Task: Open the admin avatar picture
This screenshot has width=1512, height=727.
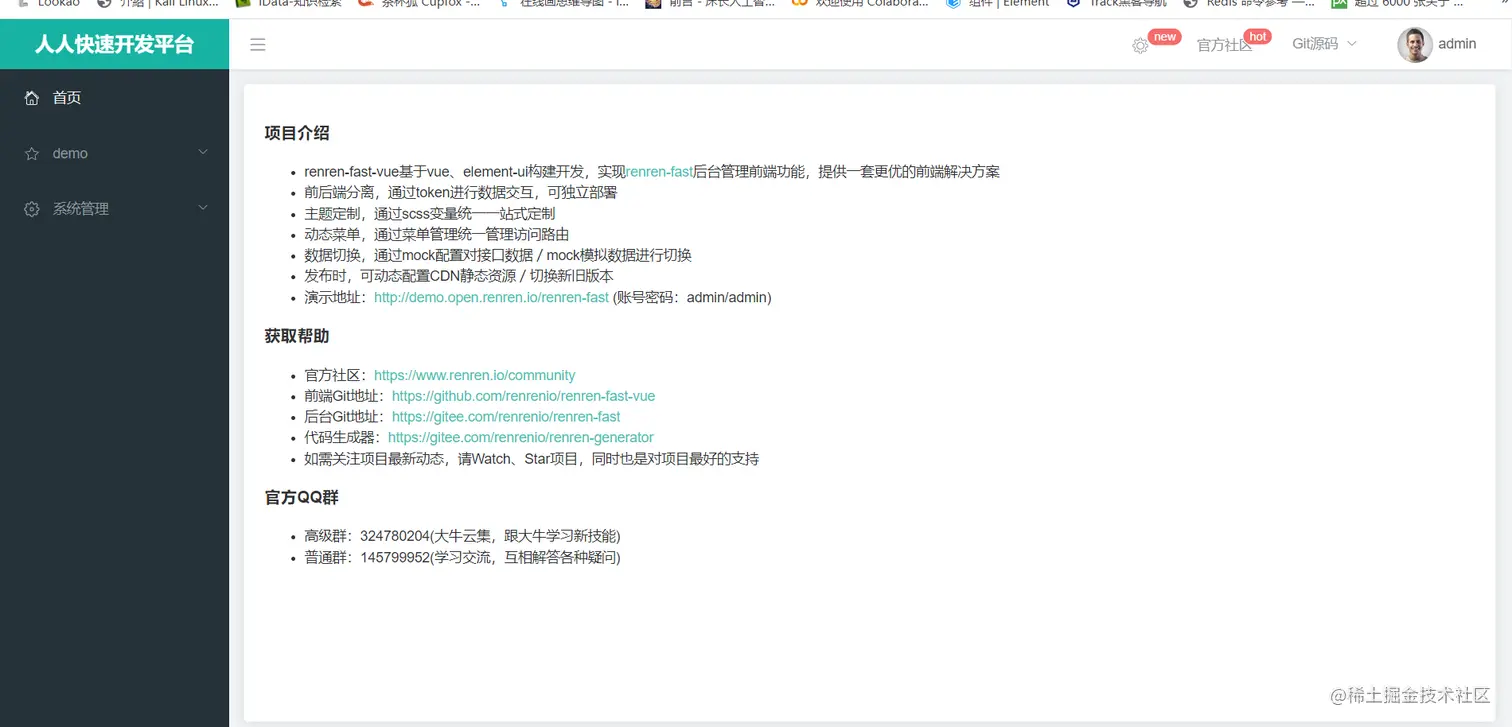Action: click(x=1414, y=44)
